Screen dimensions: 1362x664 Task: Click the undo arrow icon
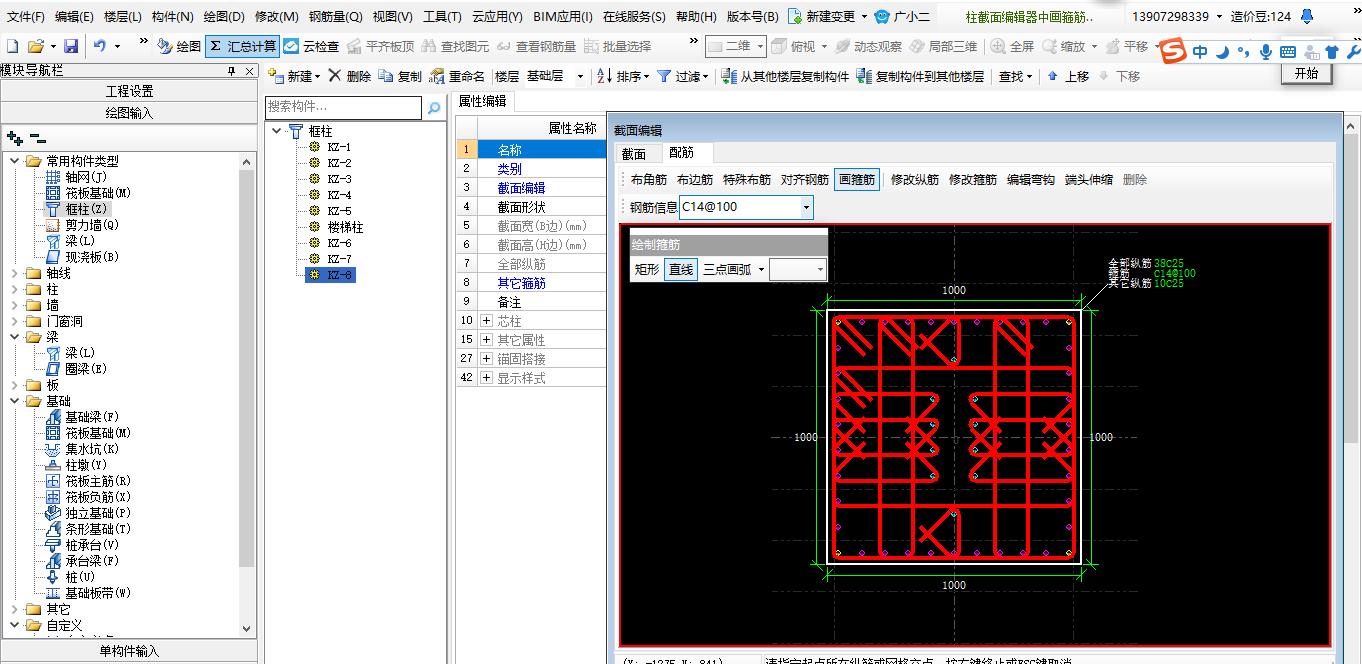coord(100,47)
